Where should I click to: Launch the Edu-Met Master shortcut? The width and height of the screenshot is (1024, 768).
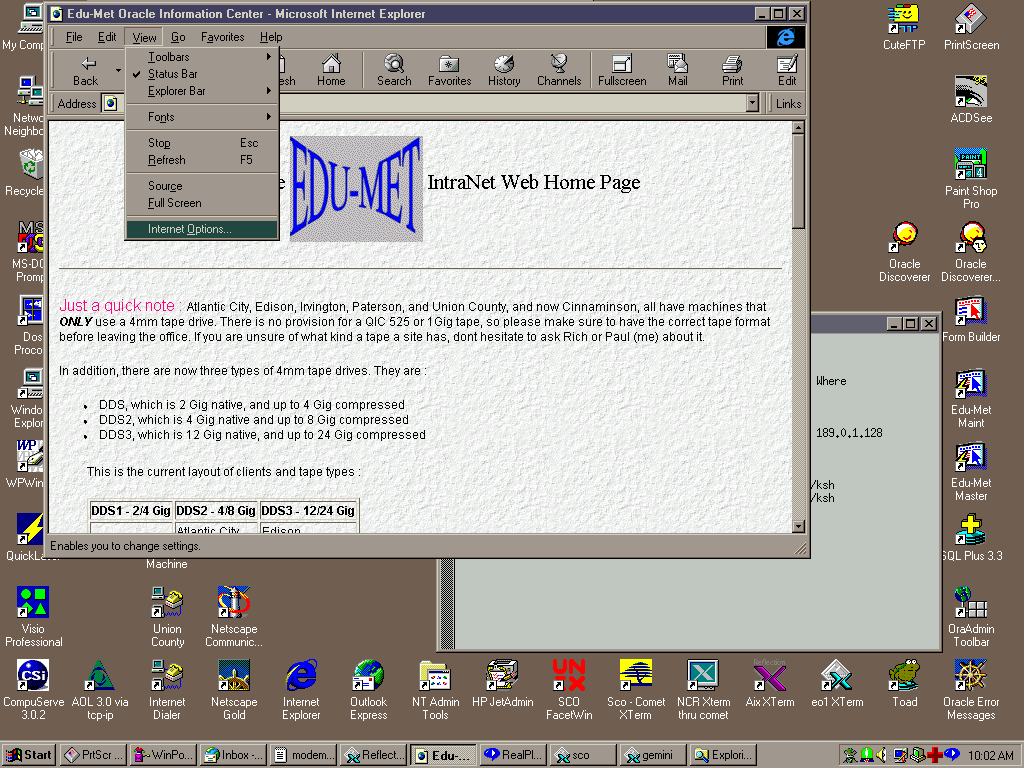pyautogui.click(x=971, y=472)
